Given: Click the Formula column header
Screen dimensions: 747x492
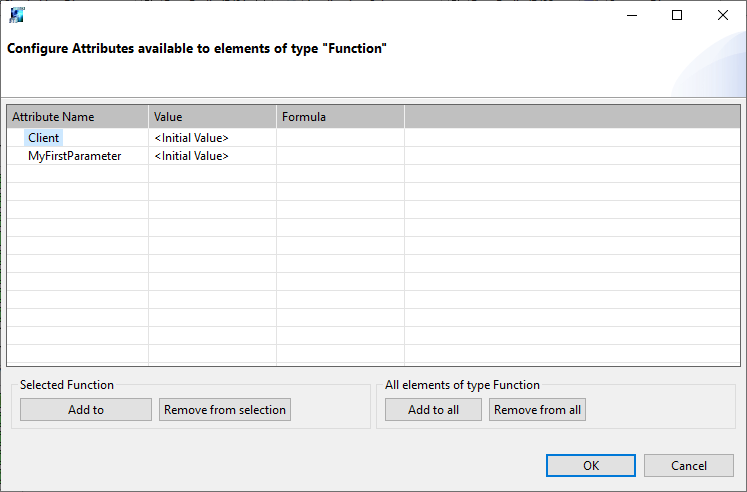Looking at the screenshot, I should click(x=340, y=117).
